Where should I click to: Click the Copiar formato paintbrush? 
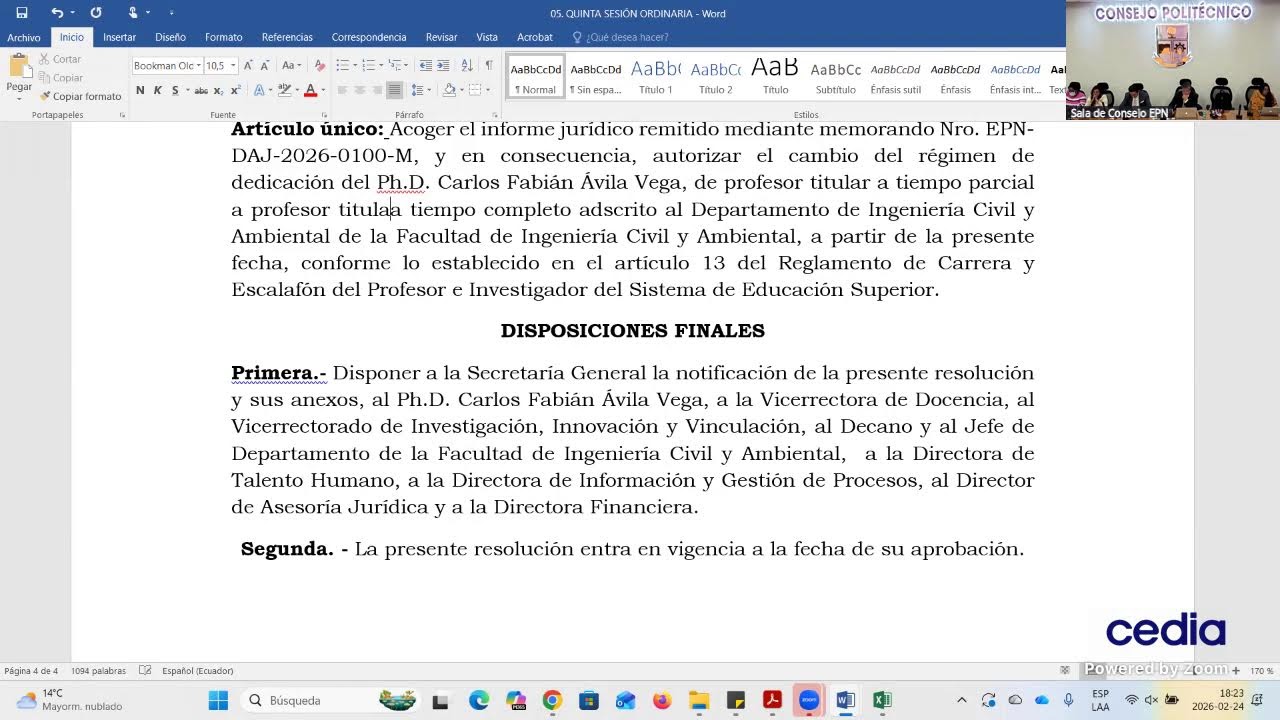(81, 96)
